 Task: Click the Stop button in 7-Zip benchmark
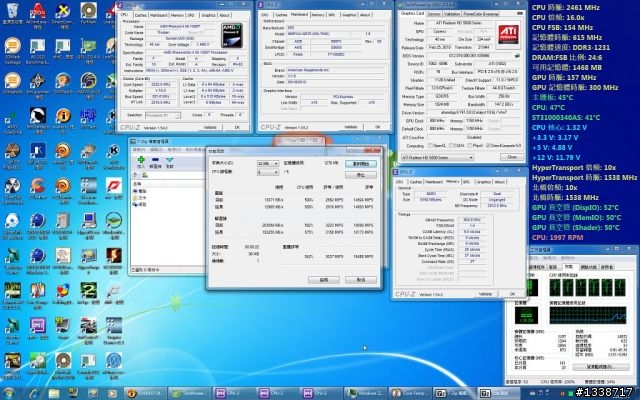pyautogui.click(x=361, y=175)
